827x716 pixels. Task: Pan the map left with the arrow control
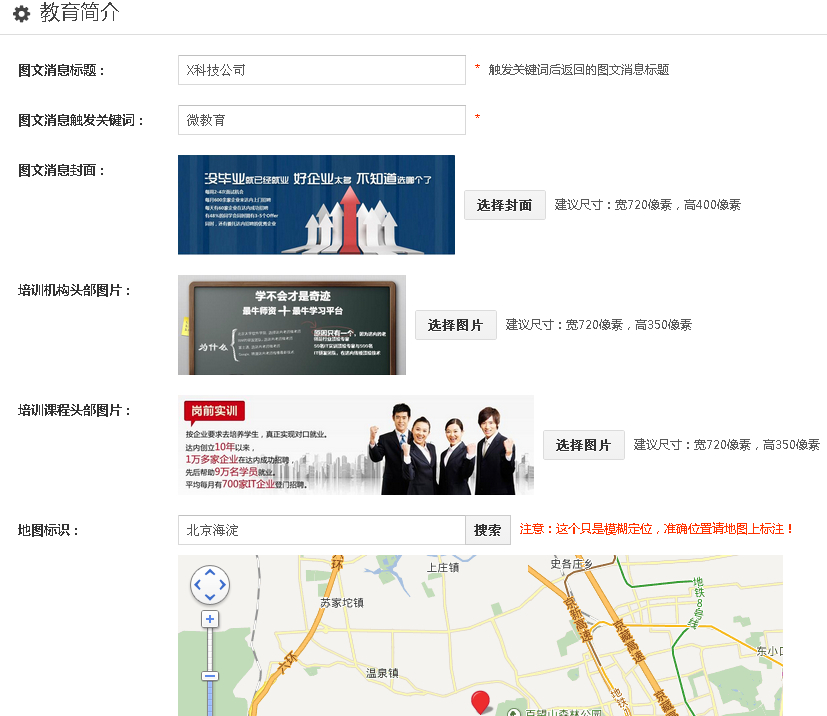(x=198, y=585)
